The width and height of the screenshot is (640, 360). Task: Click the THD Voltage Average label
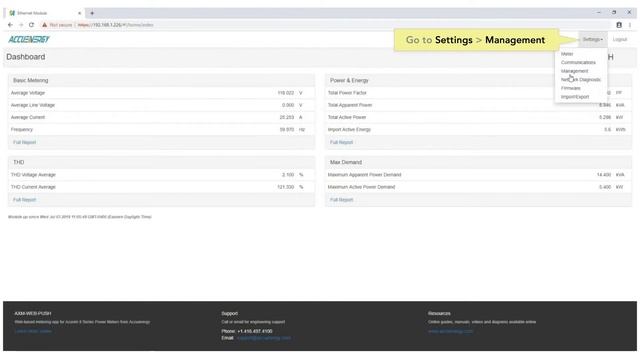[33, 175]
